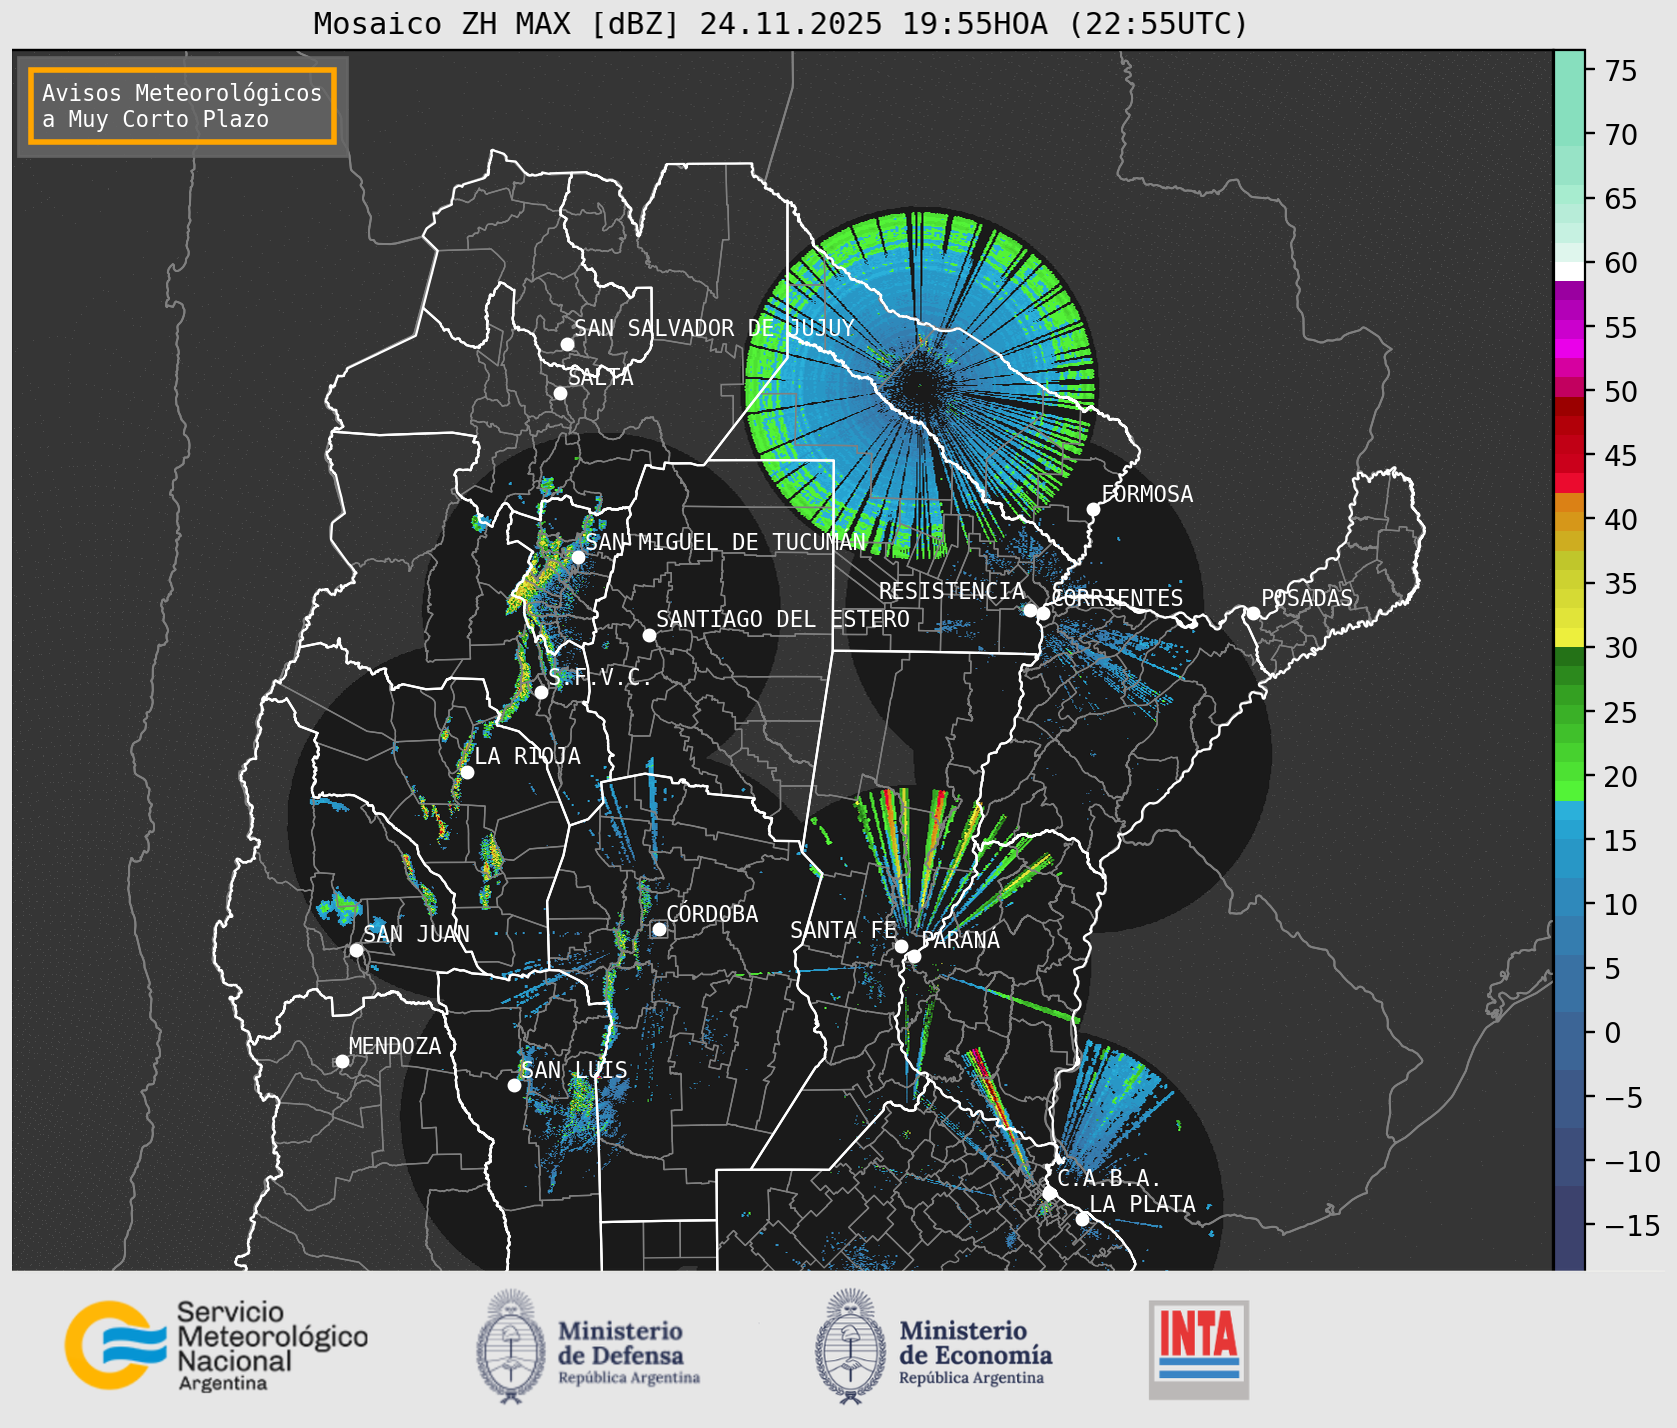1677x1428 pixels.
Task: Select the Córdoba city marker
Action: click(x=659, y=929)
